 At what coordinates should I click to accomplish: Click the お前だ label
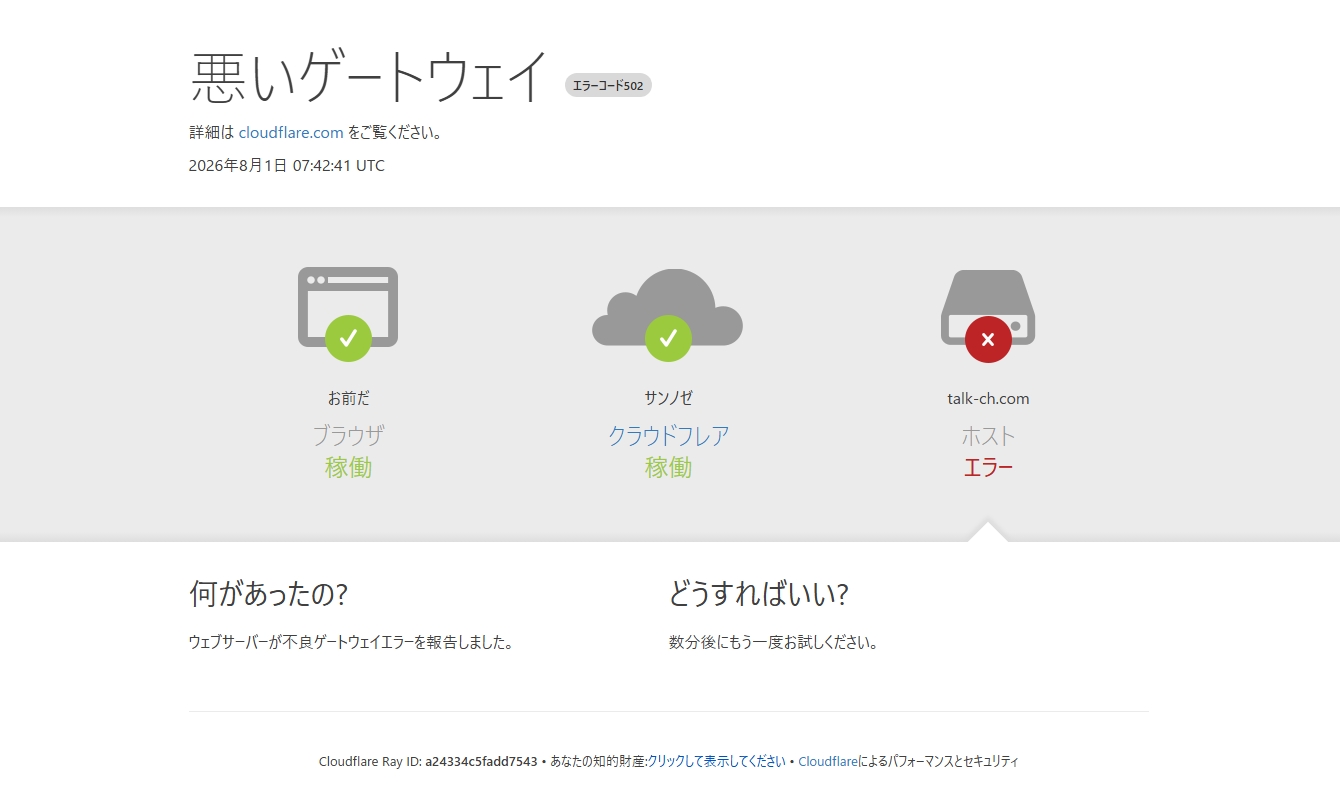pos(348,398)
